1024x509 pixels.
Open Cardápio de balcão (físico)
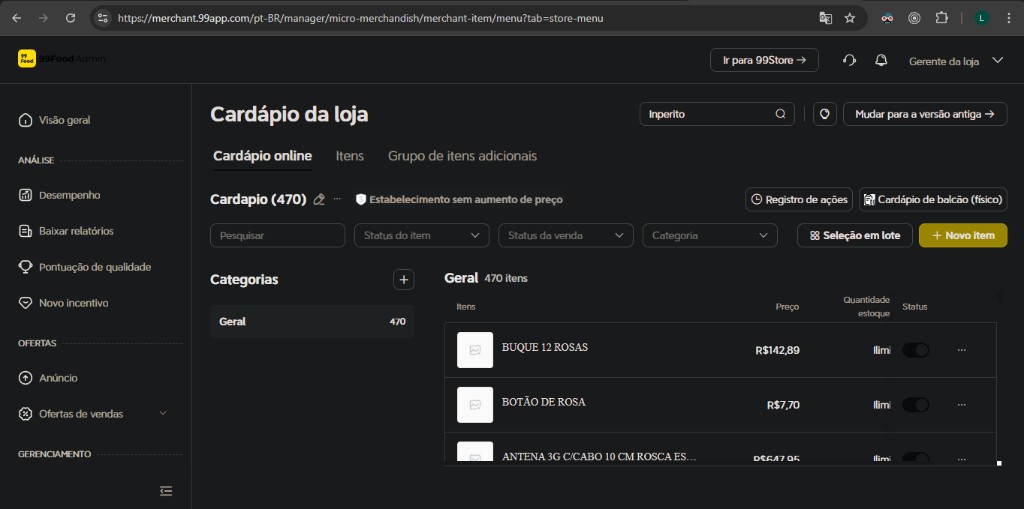933,199
